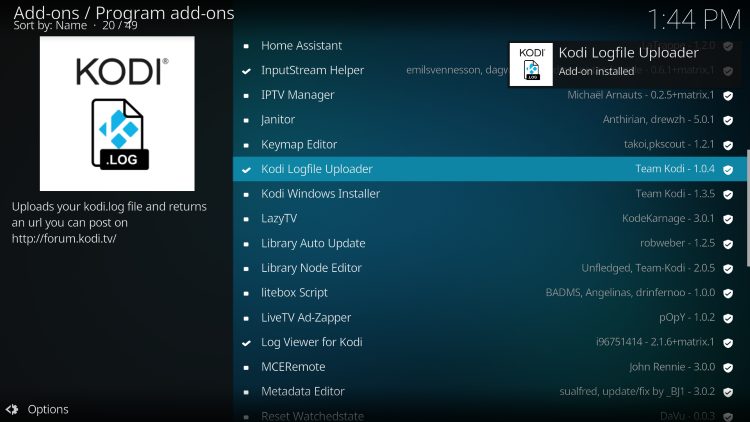Click the verified shield for Library Node Editor
This screenshot has width=750, height=422.
728,268
